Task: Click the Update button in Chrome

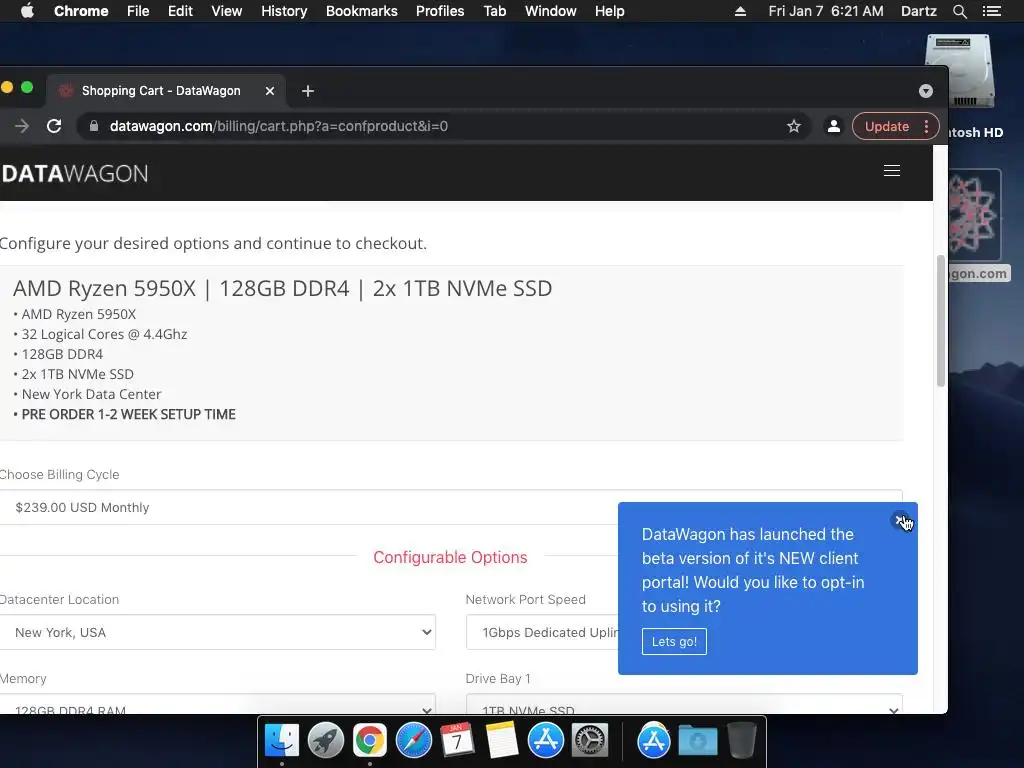Action: (887, 126)
